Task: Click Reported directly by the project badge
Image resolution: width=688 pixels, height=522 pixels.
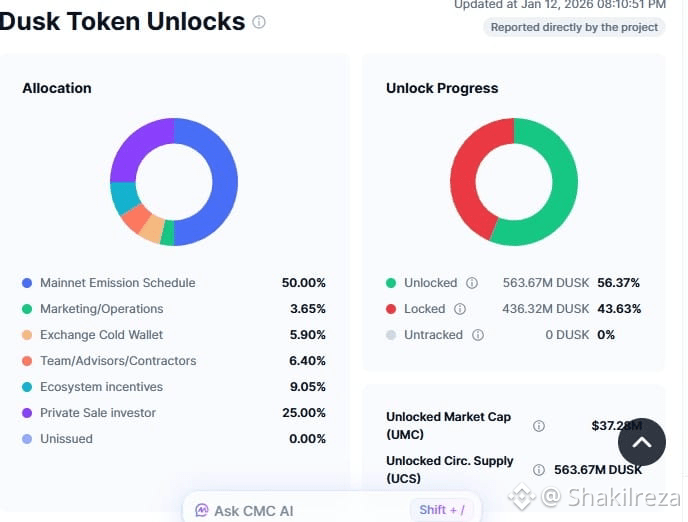Action: [x=575, y=27]
